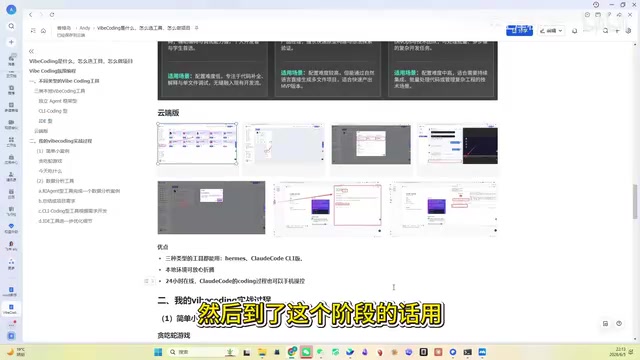Open the weather widget on taskbar
The height and width of the screenshot is (360, 640).
click(16, 352)
